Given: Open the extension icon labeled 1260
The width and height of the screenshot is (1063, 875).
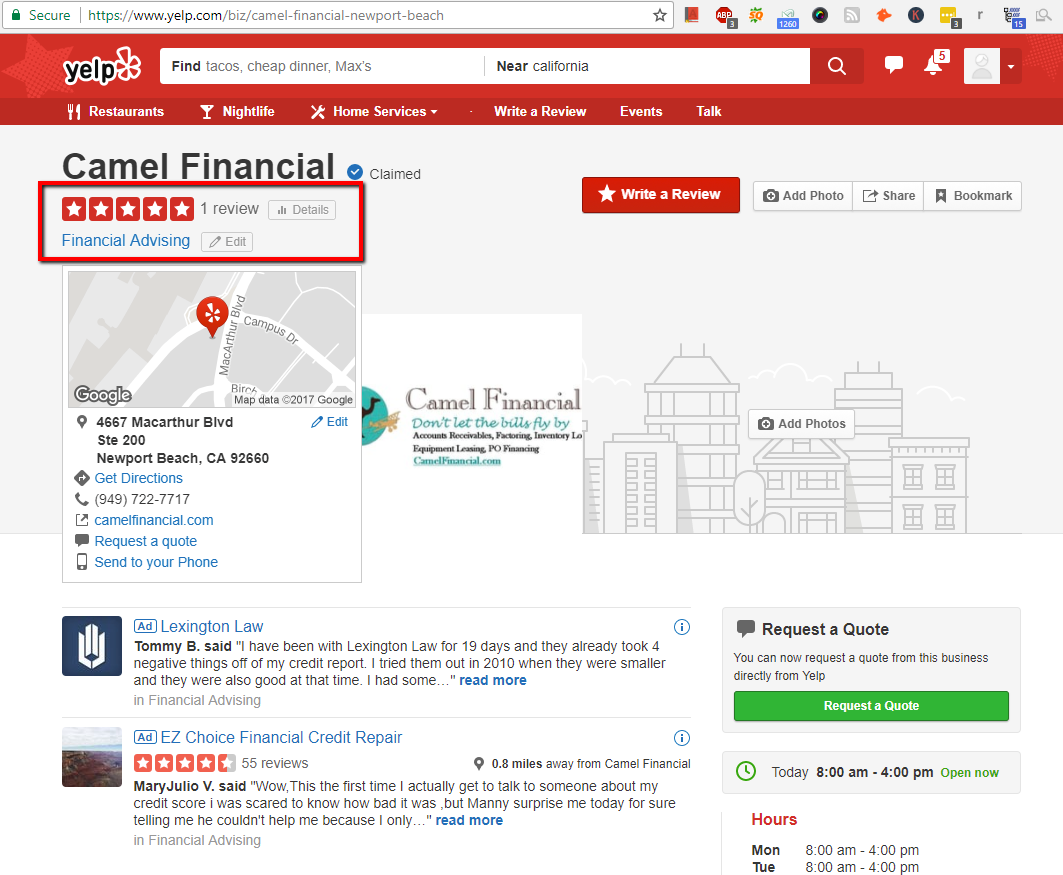Looking at the screenshot, I should tap(787, 18).
